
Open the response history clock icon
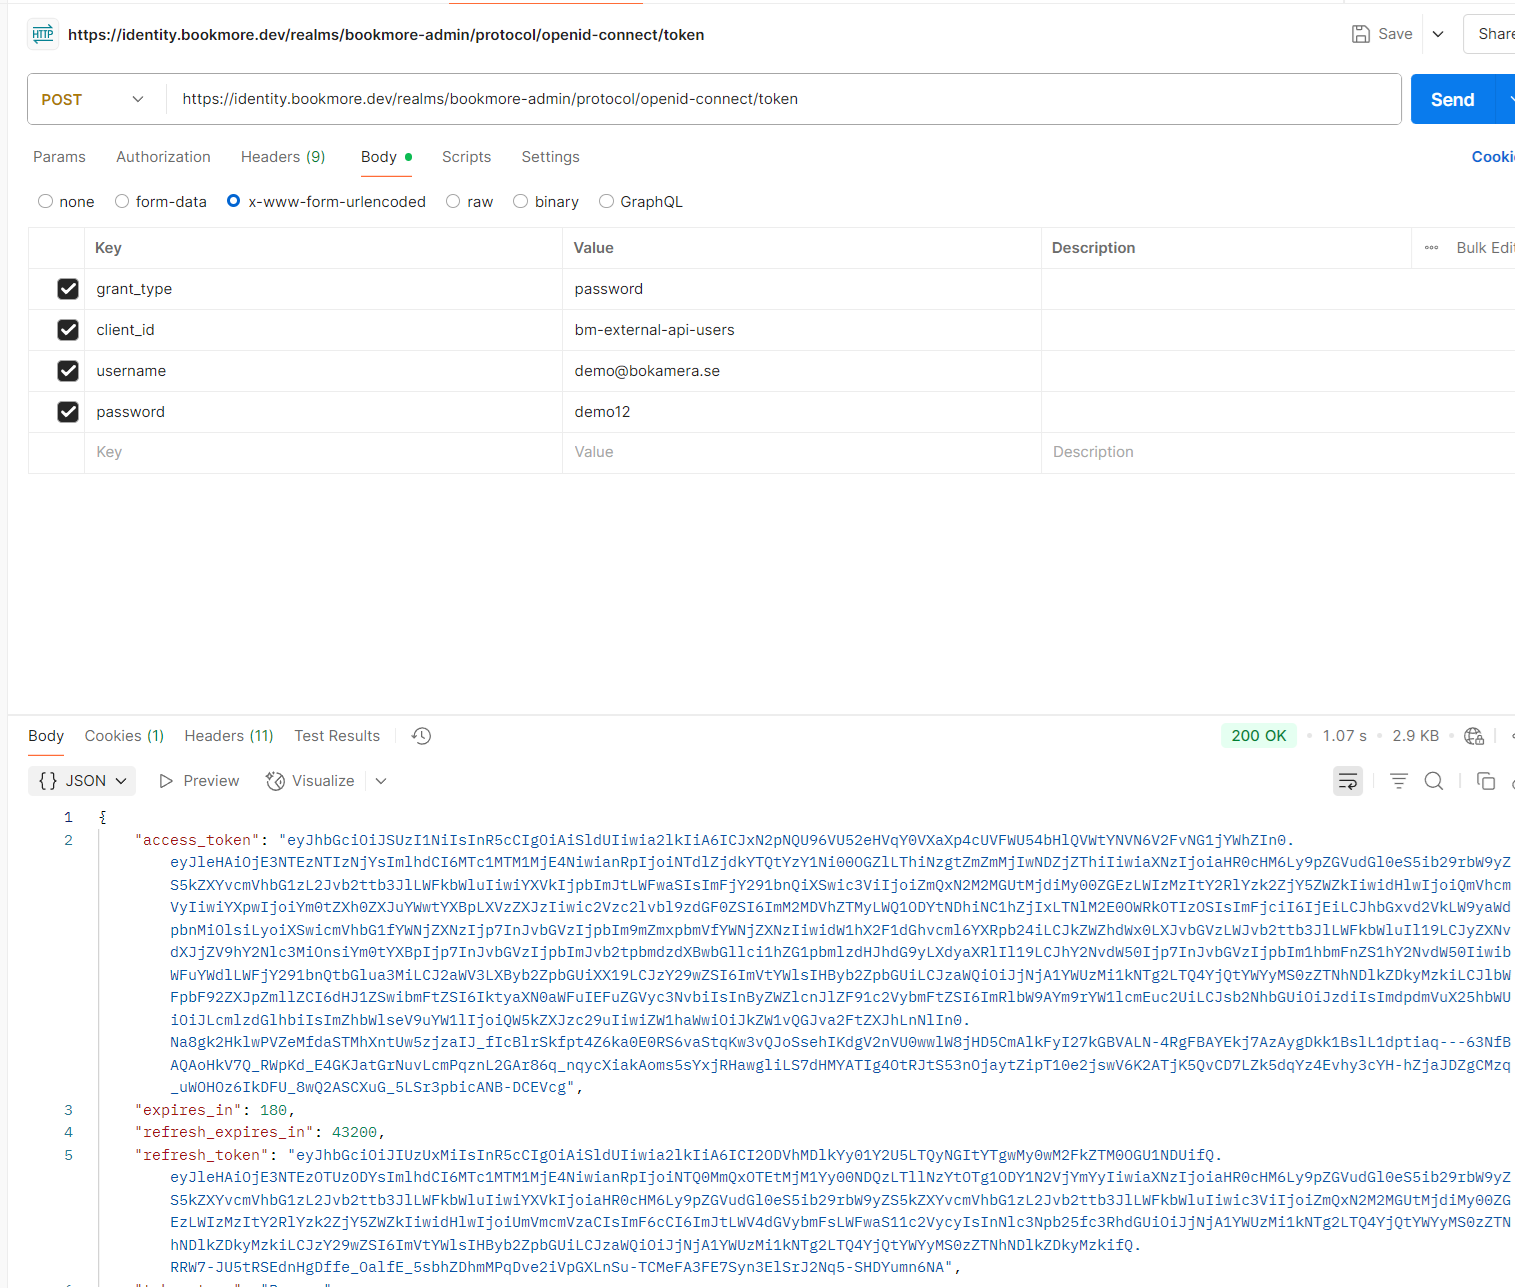pyautogui.click(x=421, y=736)
